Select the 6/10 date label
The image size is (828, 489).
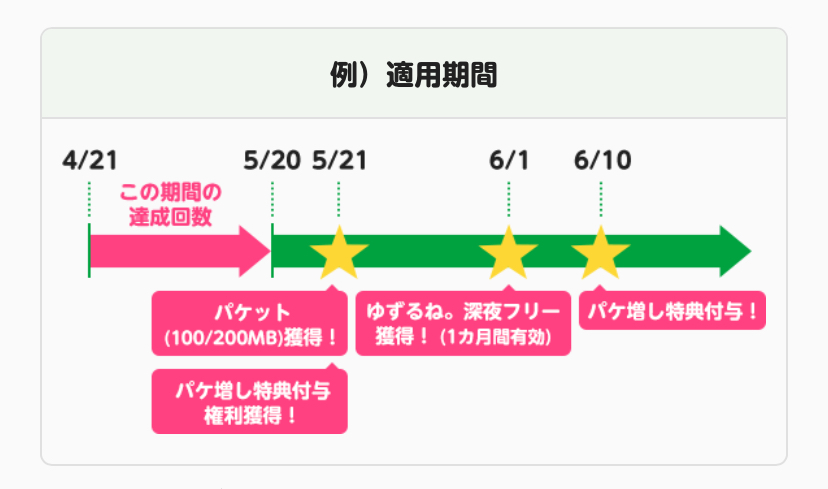coord(603,160)
